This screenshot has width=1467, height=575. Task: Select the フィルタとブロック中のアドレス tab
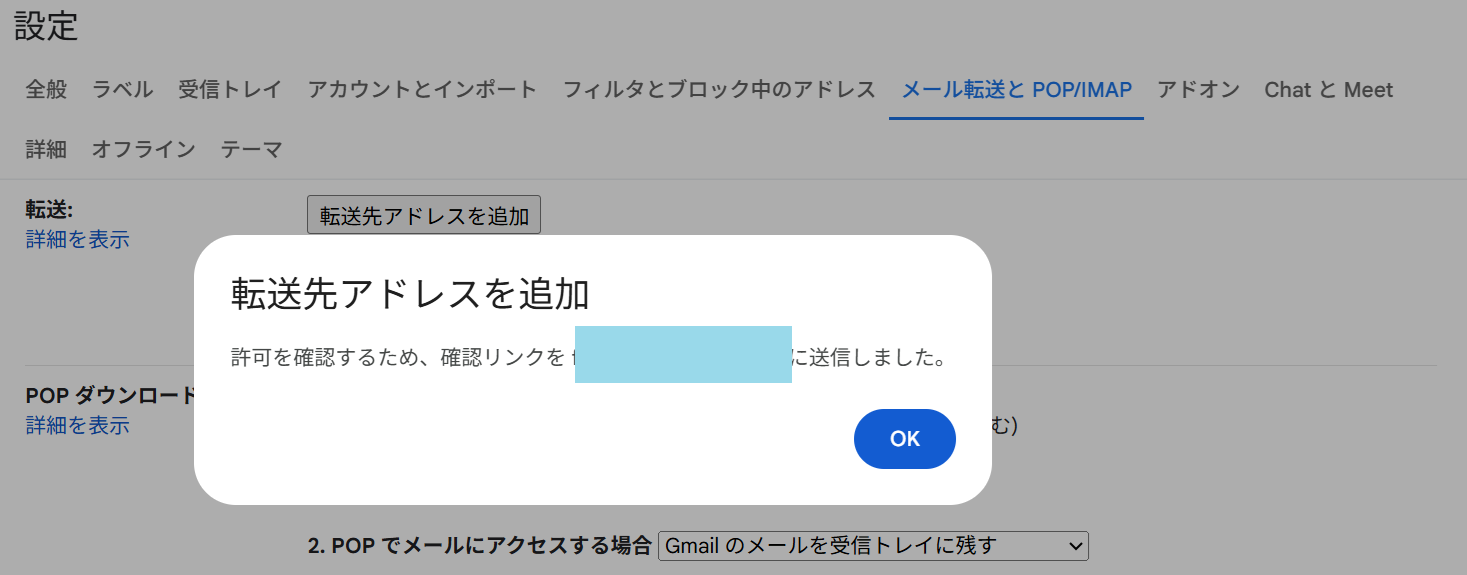click(719, 90)
